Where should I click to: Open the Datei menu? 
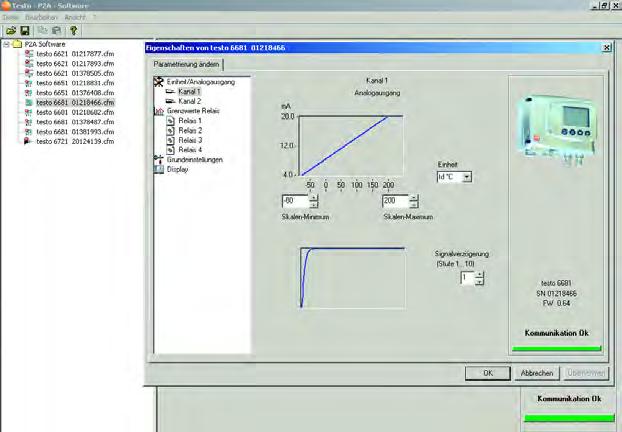click(x=10, y=17)
